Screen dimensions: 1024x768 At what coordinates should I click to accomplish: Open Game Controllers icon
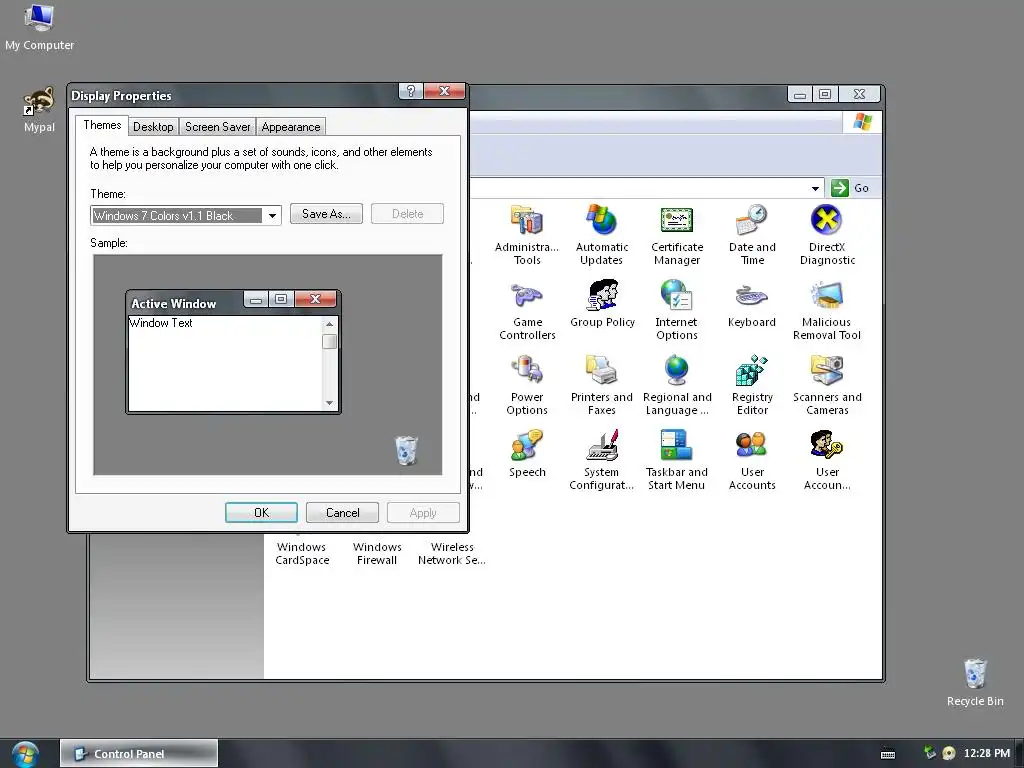click(x=526, y=310)
